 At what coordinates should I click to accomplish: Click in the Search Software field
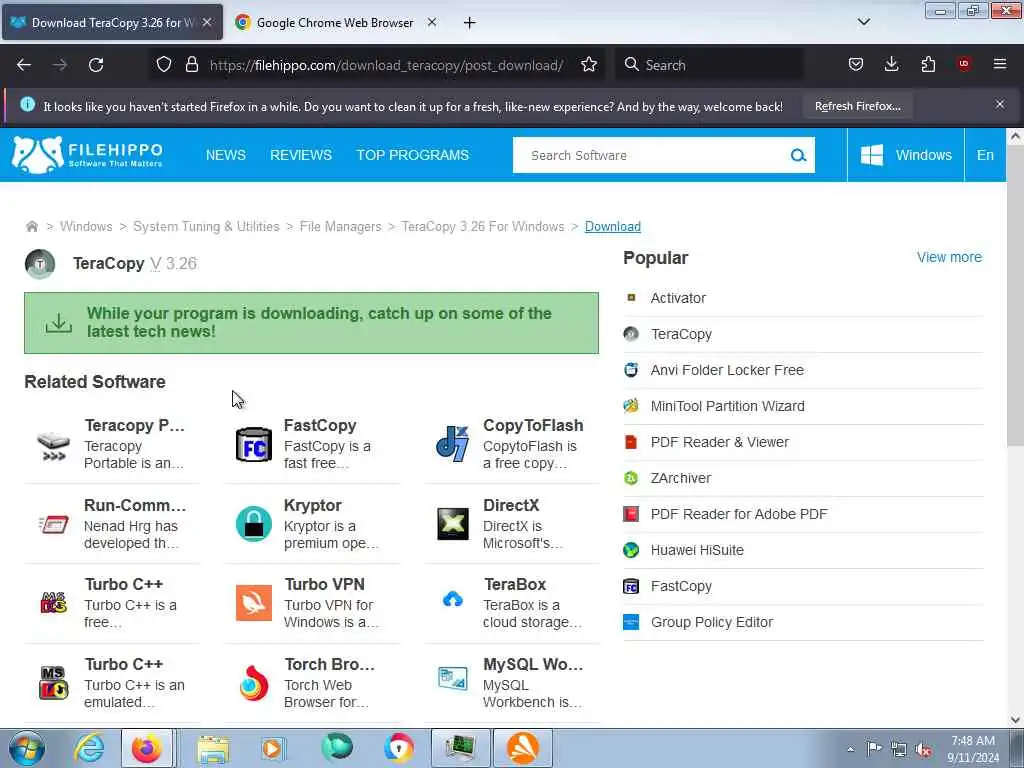(x=653, y=155)
